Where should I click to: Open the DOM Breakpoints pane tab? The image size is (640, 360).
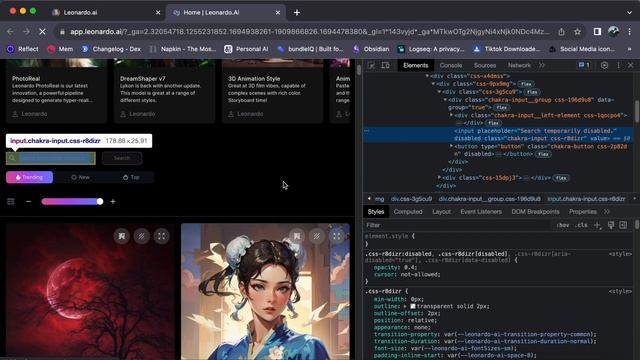[x=535, y=211]
